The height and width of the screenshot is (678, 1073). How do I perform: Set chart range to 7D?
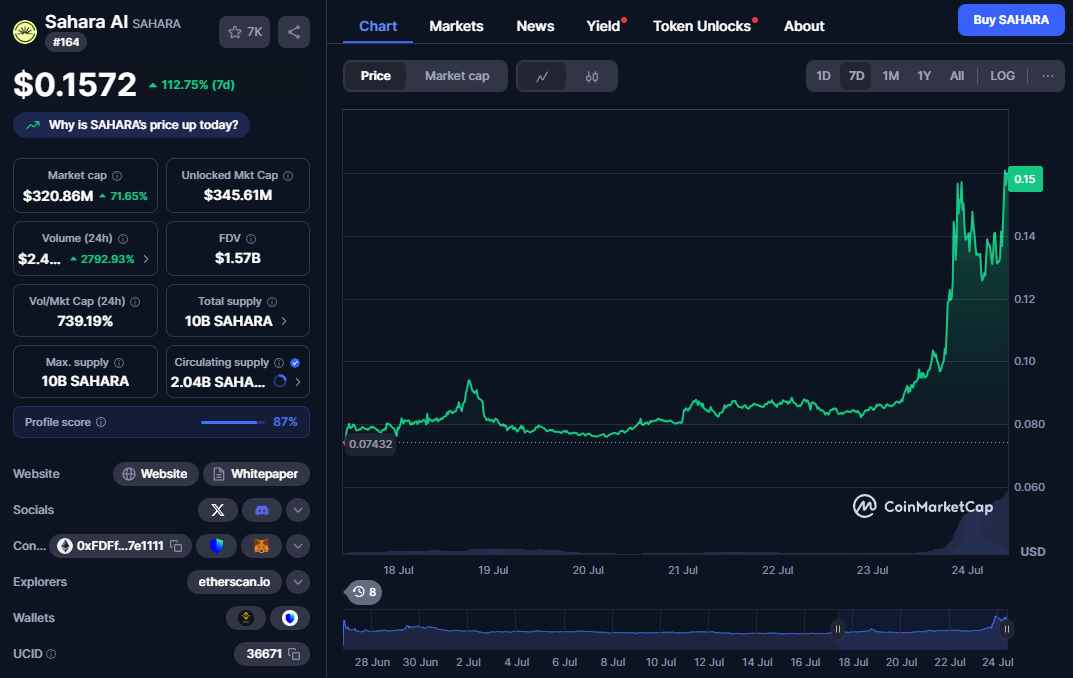tap(856, 76)
